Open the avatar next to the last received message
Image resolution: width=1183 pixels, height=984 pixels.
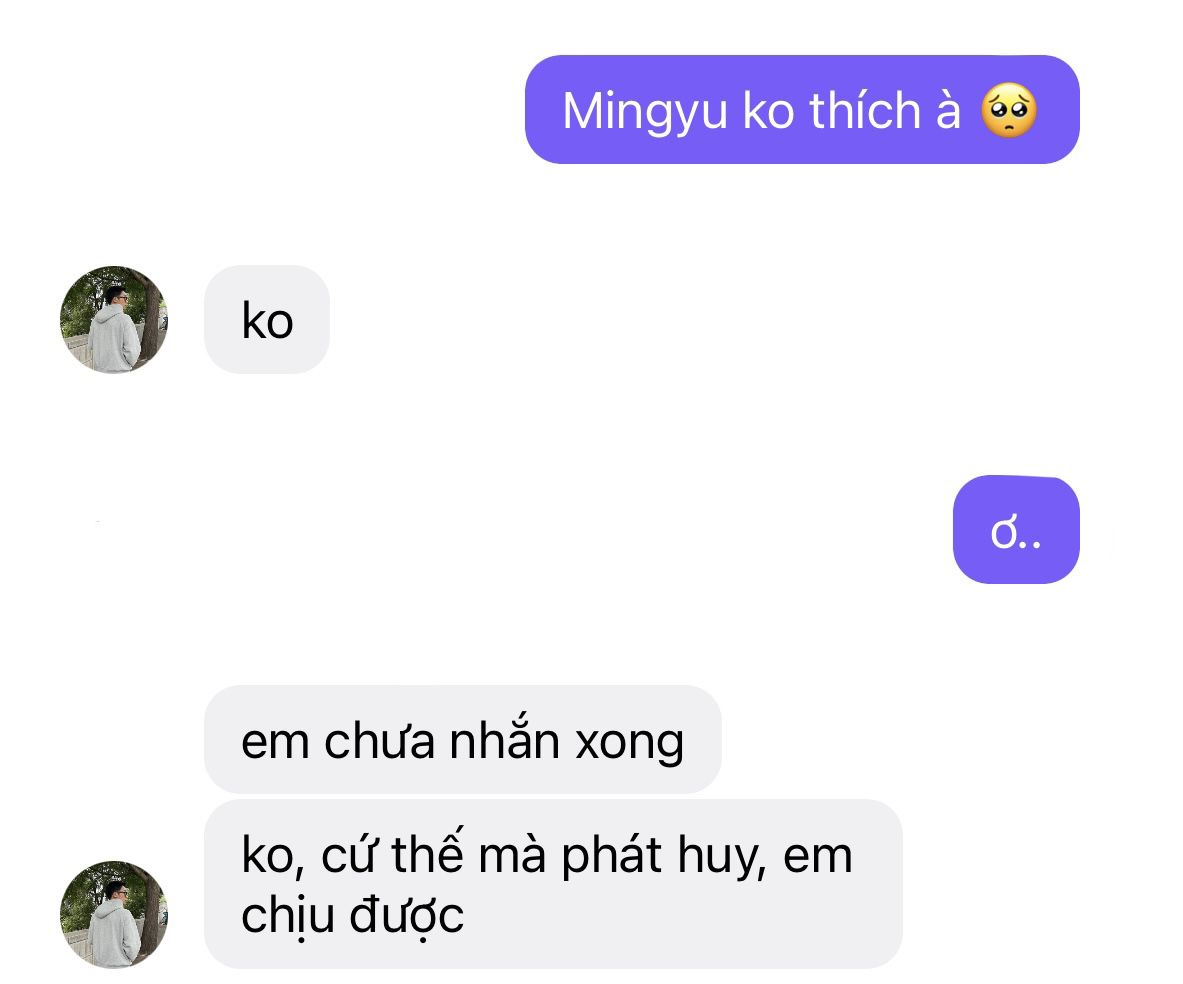click(x=114, y=914)
